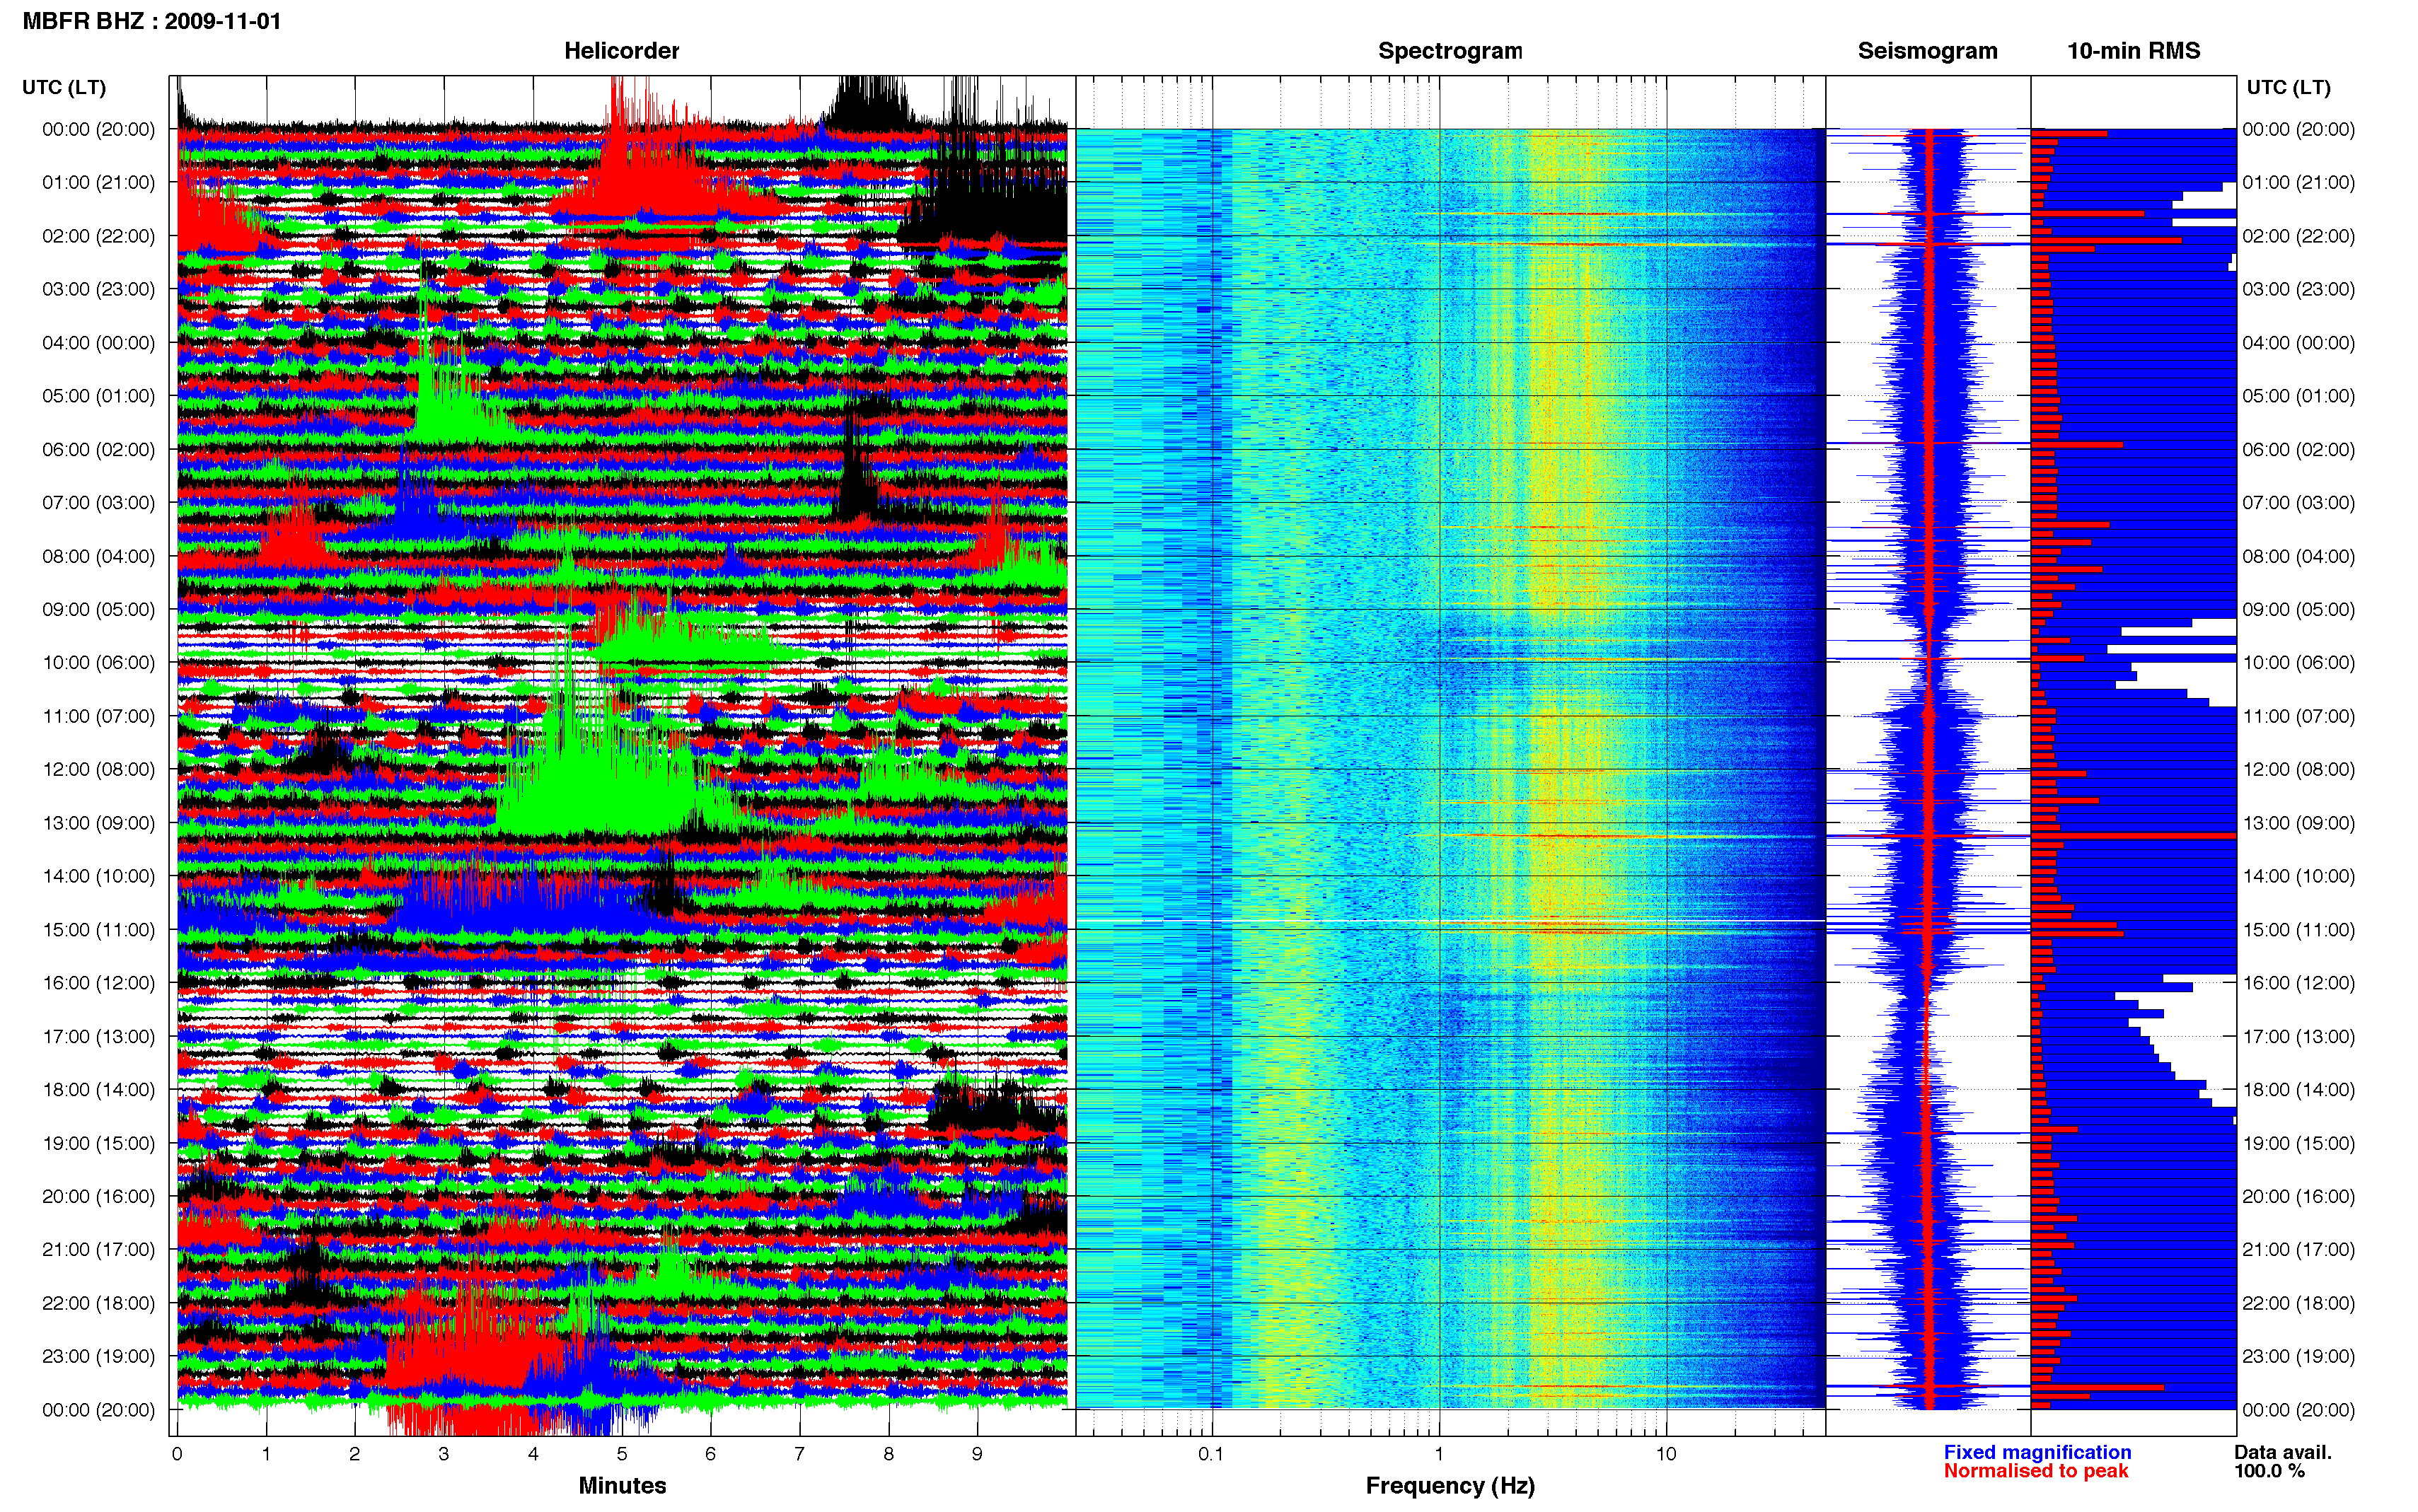Click the minute tick label 2
Viewport: 2418px width, 1512px height.
coord(354,1454)
